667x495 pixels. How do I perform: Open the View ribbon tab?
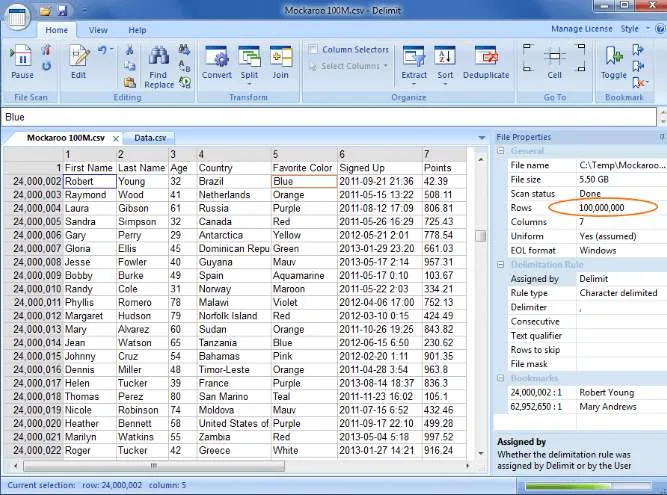pos(98,30)
